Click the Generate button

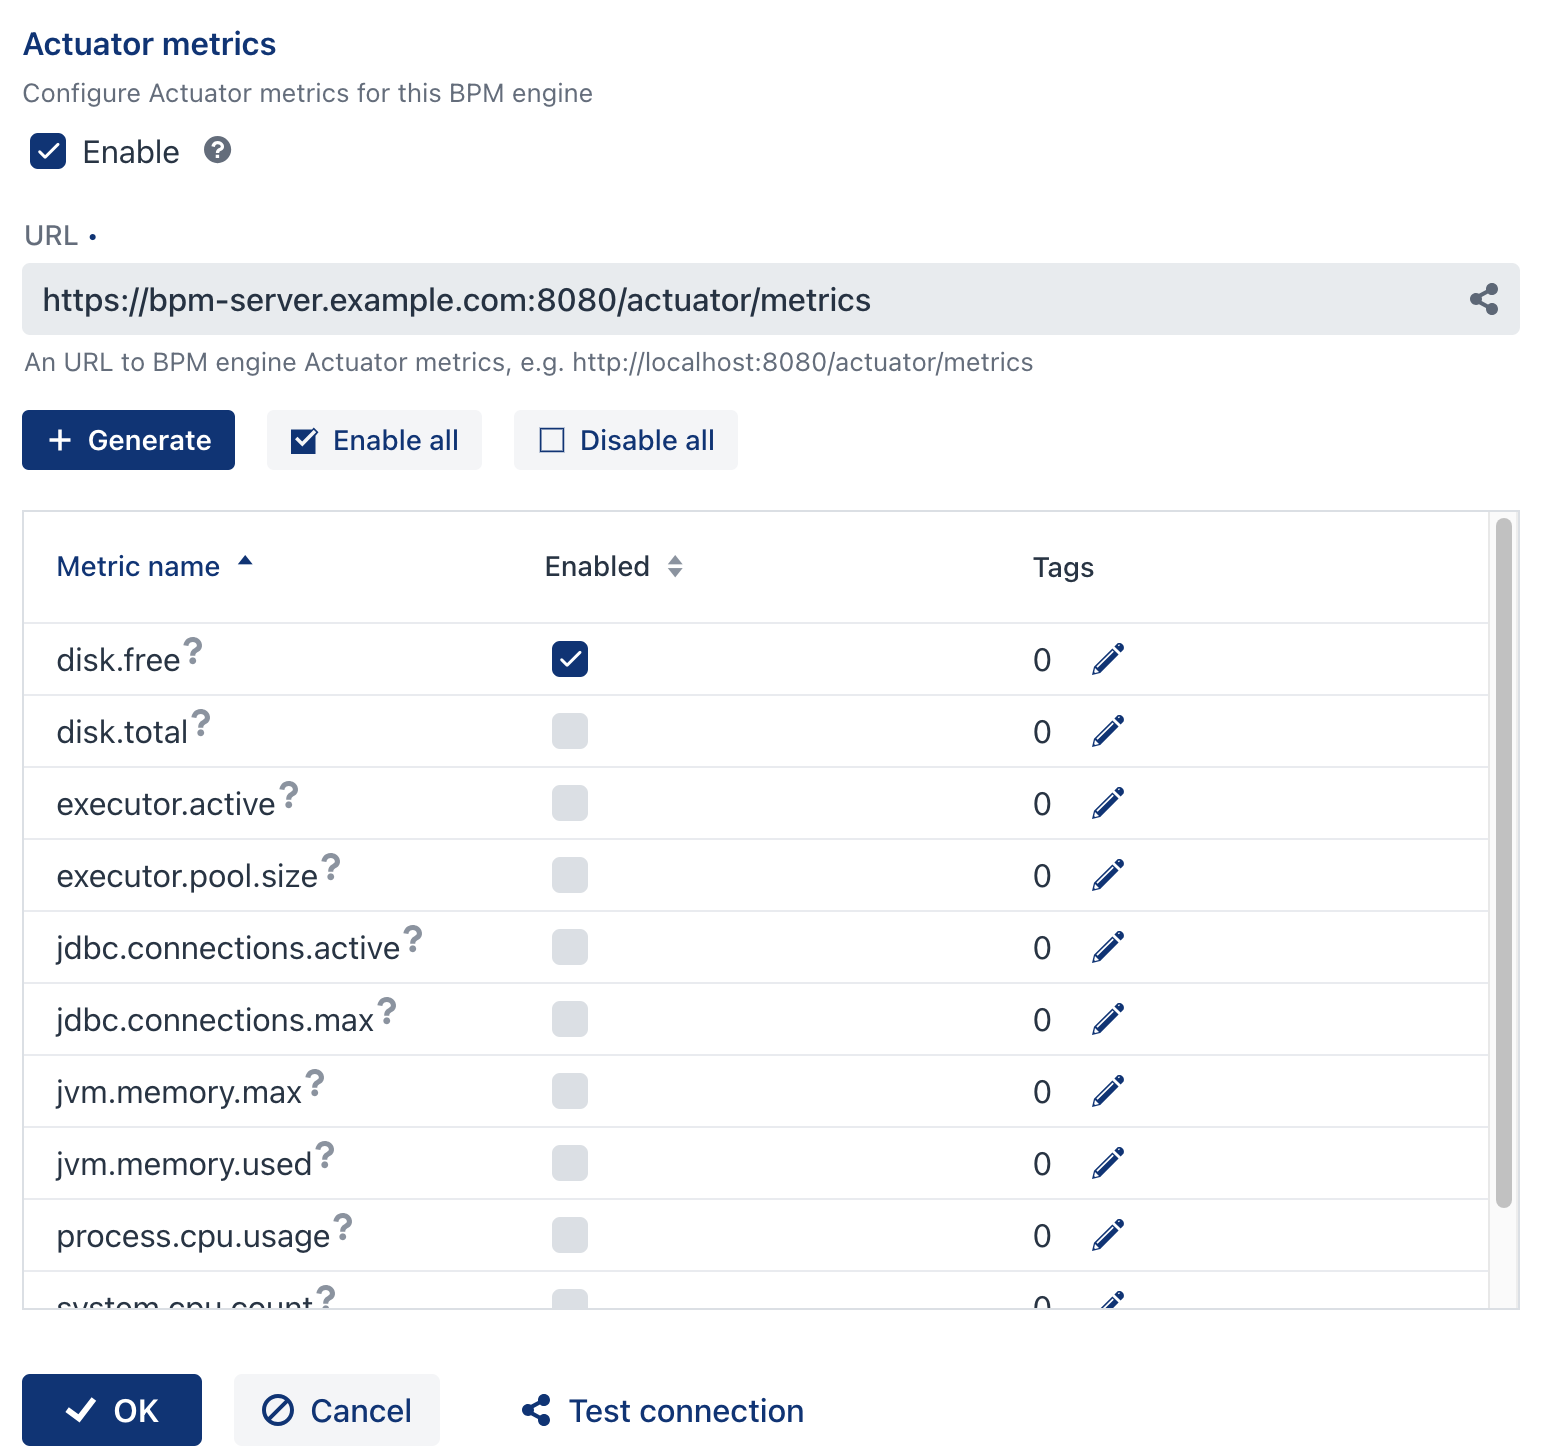pos(128,440)
